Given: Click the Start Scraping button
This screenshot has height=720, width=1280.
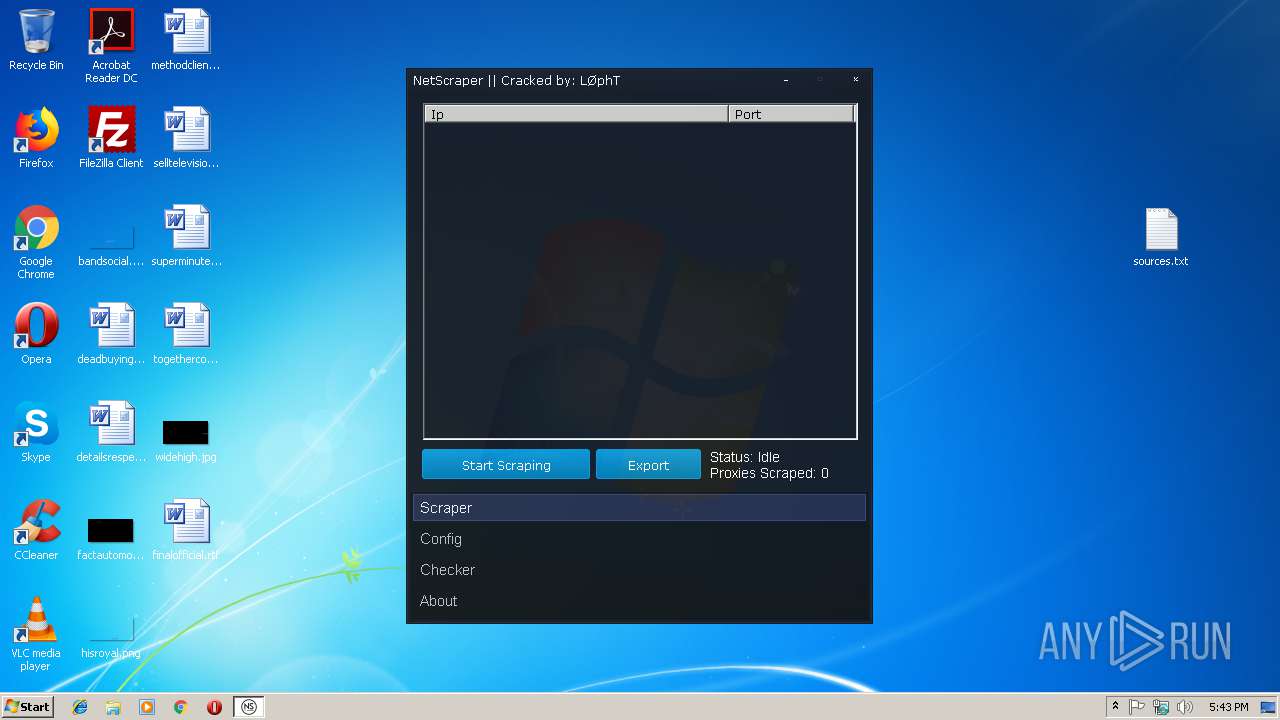Looking at the screenshot, I should click(506, 465).
